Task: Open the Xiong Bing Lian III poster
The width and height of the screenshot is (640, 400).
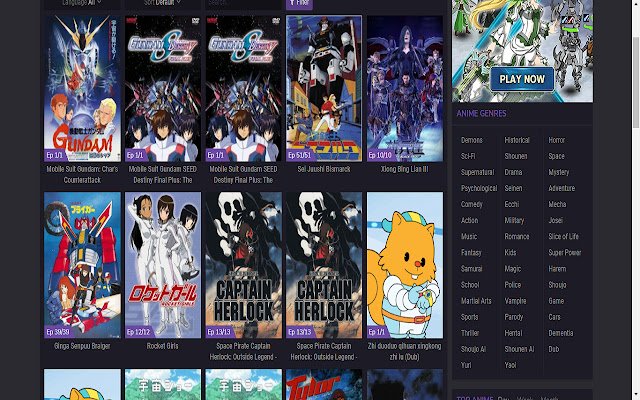Action: coord(405,89)
